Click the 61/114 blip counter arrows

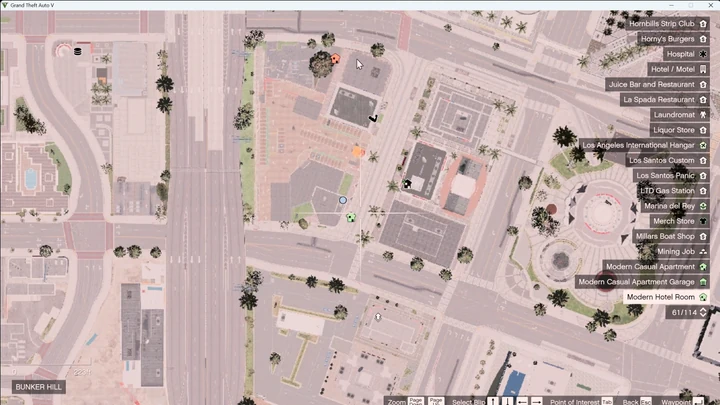coord(703,313)
